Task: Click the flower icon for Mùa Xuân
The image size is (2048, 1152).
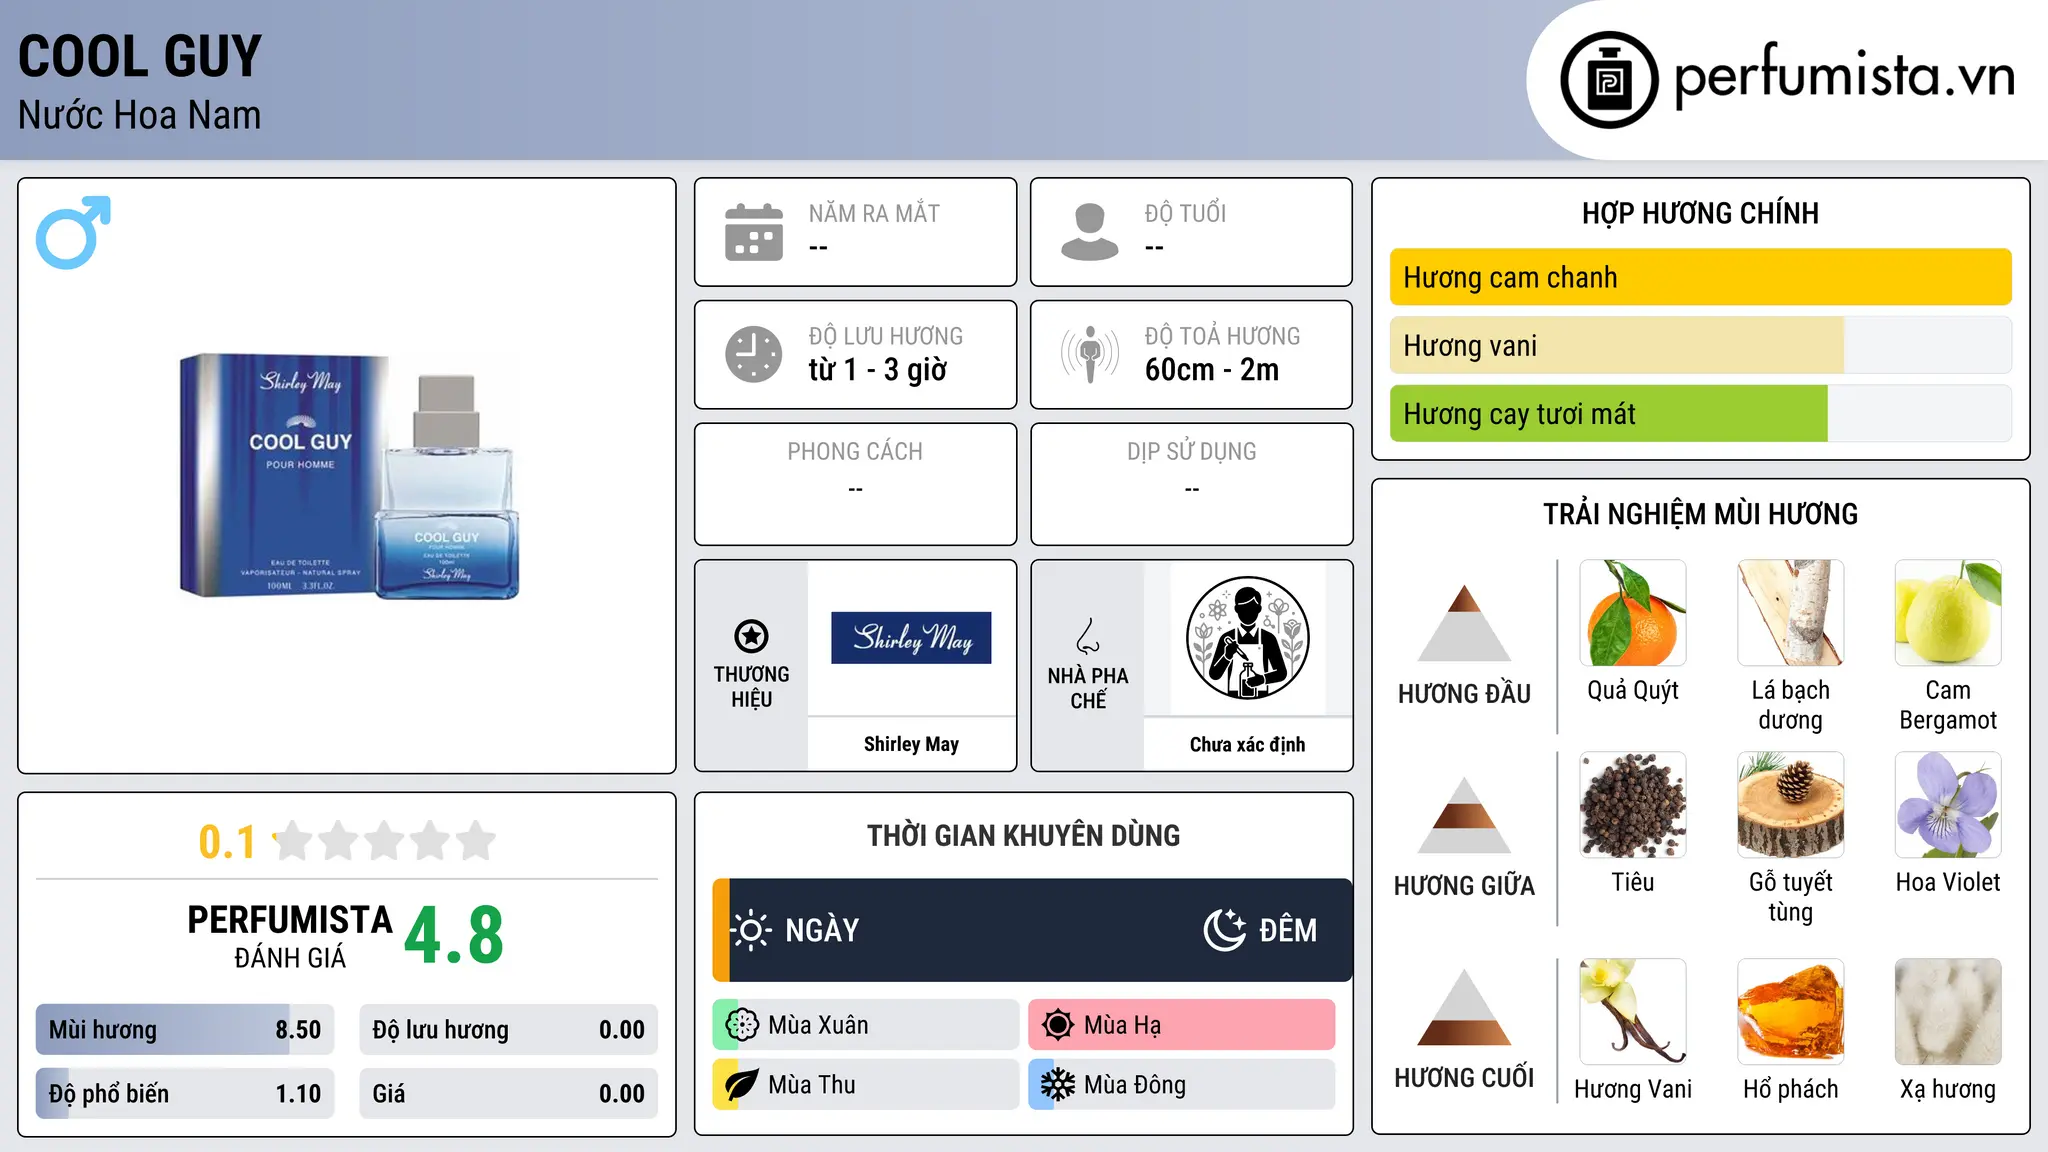Action: coord(742,1025)
